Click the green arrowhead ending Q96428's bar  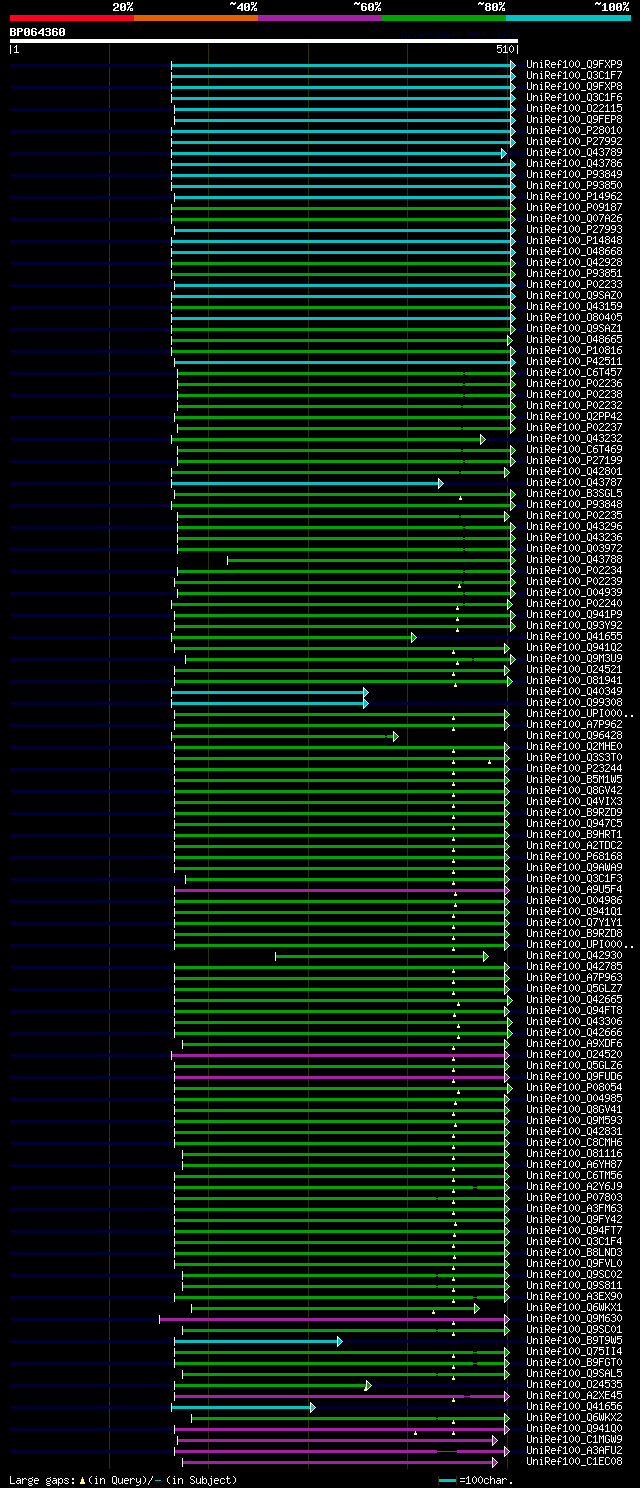pos(395,736)
